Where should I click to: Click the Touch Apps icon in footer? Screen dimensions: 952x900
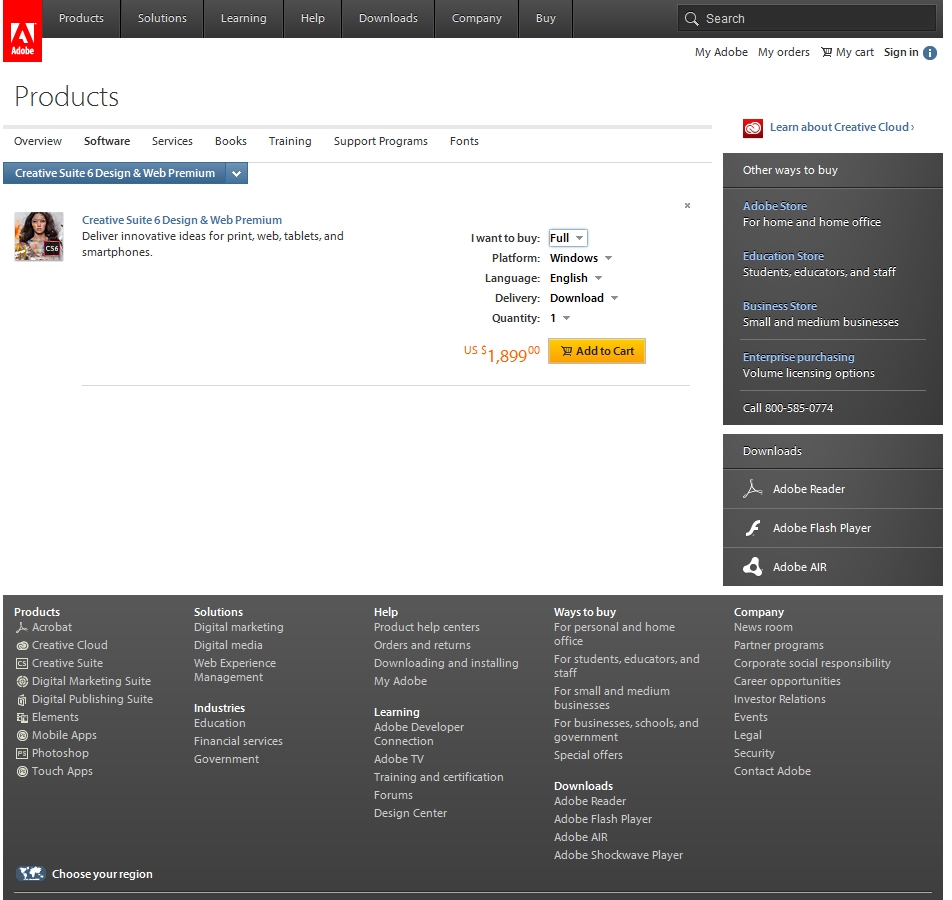click(x=22, y=771)
